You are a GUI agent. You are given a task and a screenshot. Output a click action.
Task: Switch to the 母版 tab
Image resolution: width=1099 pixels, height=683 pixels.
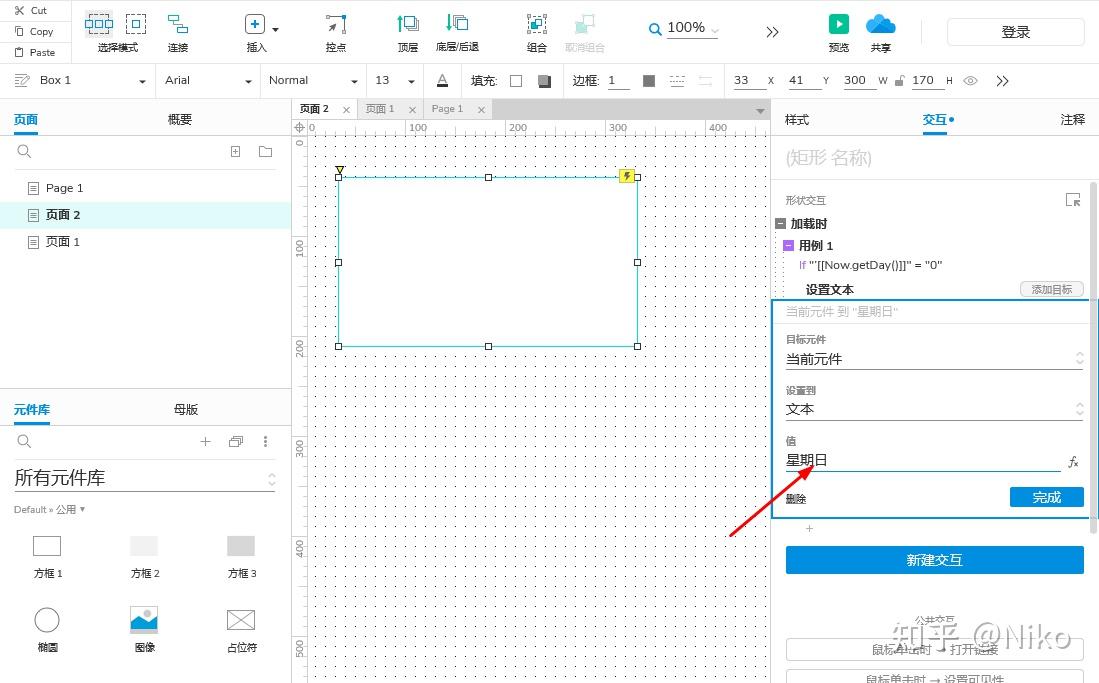pos(186,410)
